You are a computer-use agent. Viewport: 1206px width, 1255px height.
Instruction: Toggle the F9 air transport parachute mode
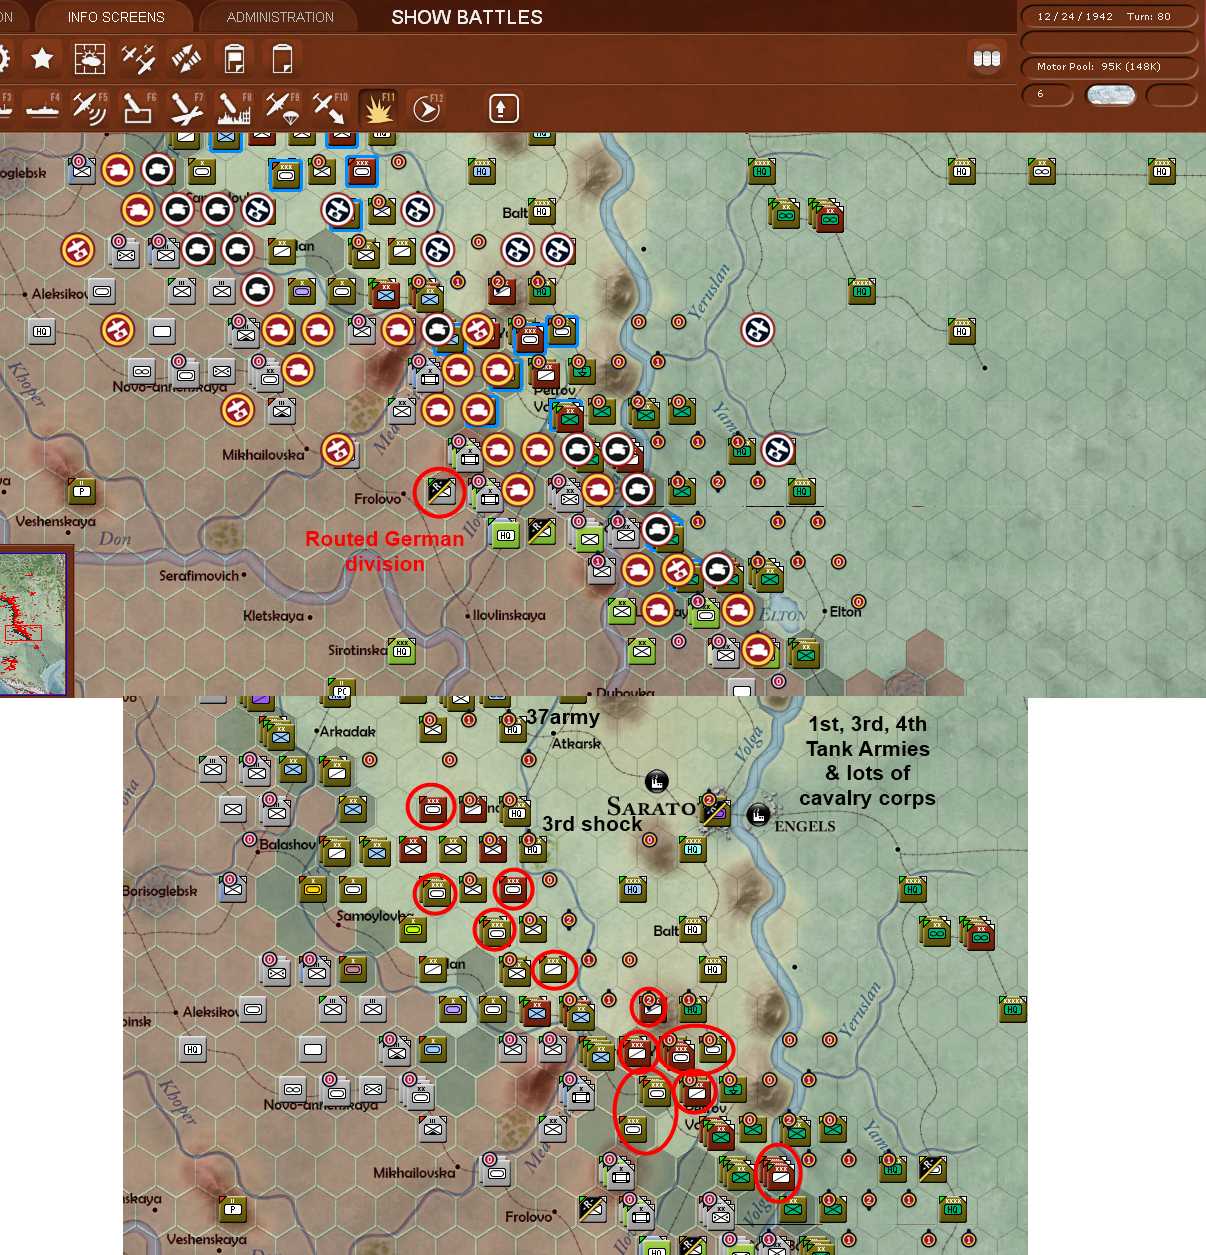[x=282, y=107]
